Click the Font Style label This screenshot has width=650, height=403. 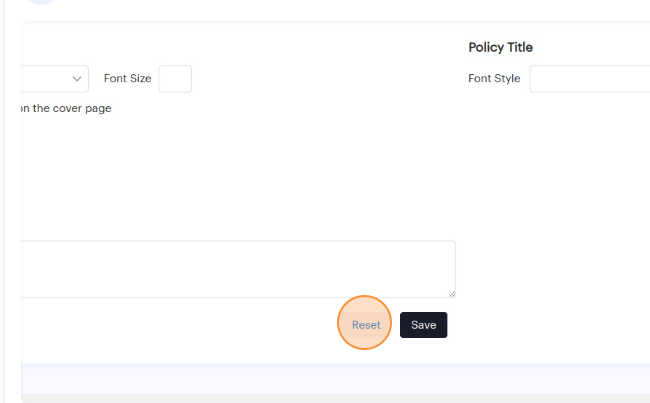[x=494, y=79]
